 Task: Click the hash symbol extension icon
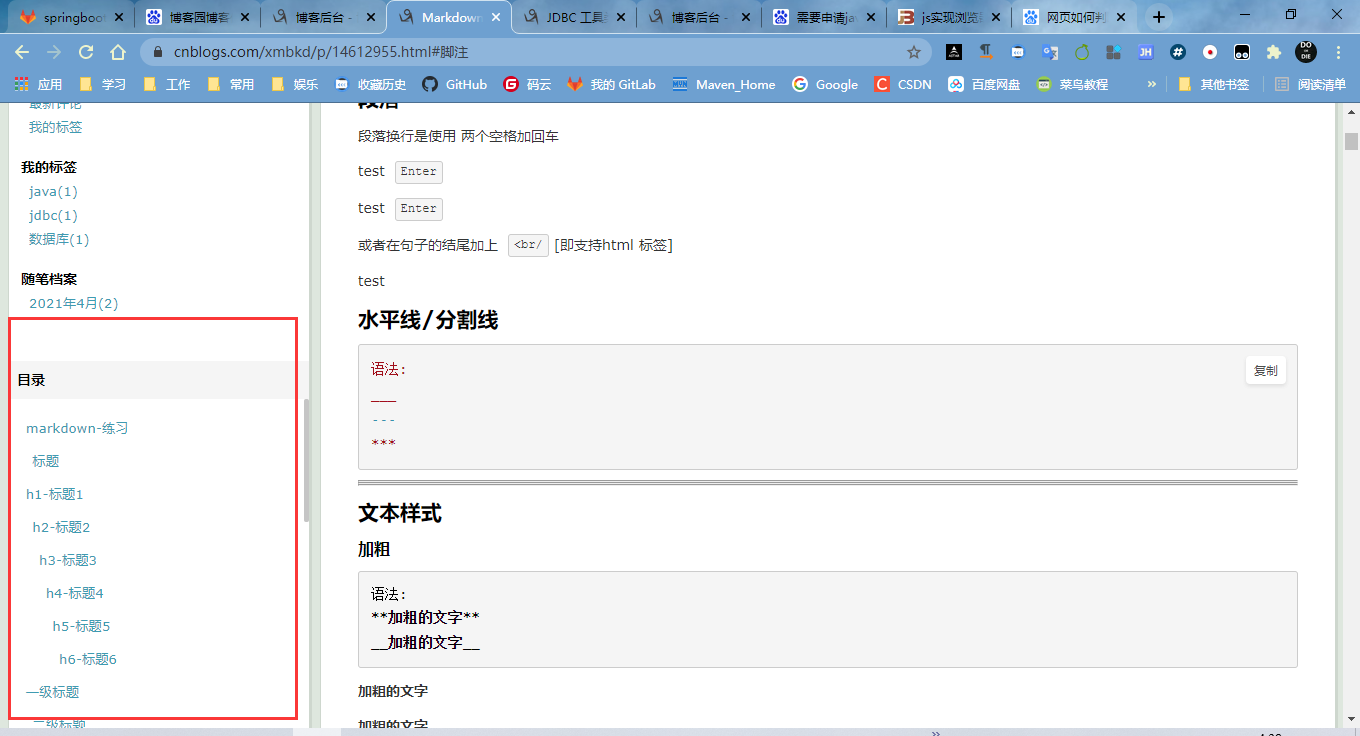pos(1178,52)
